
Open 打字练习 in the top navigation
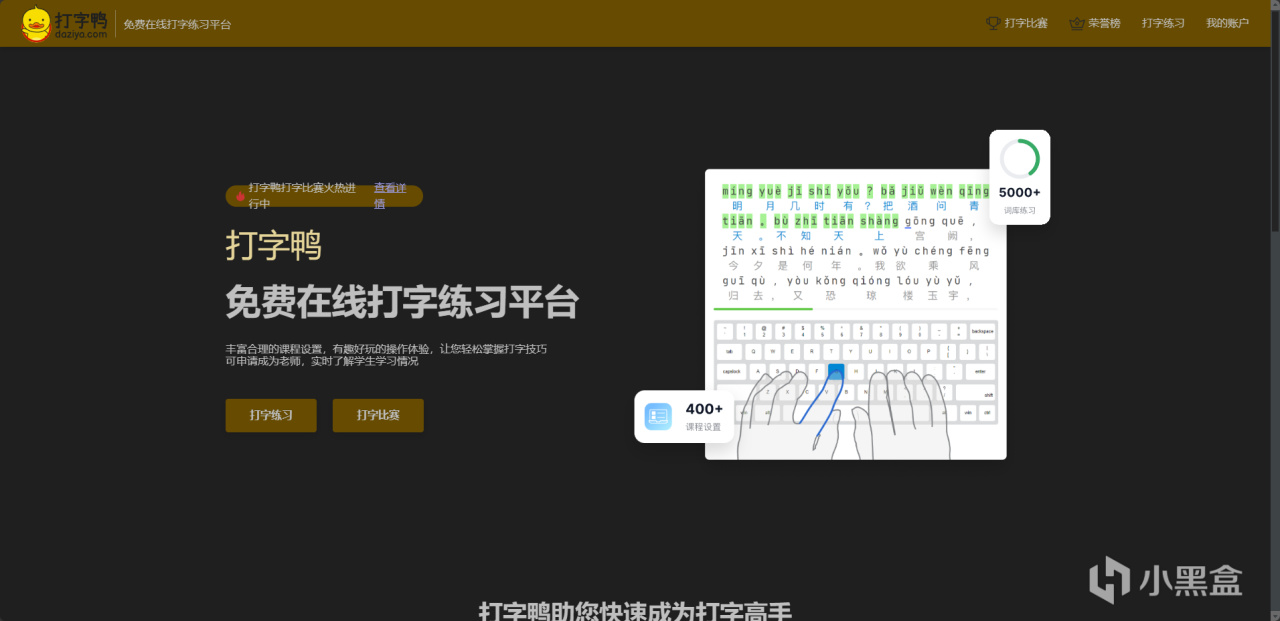coord(1163,23)
